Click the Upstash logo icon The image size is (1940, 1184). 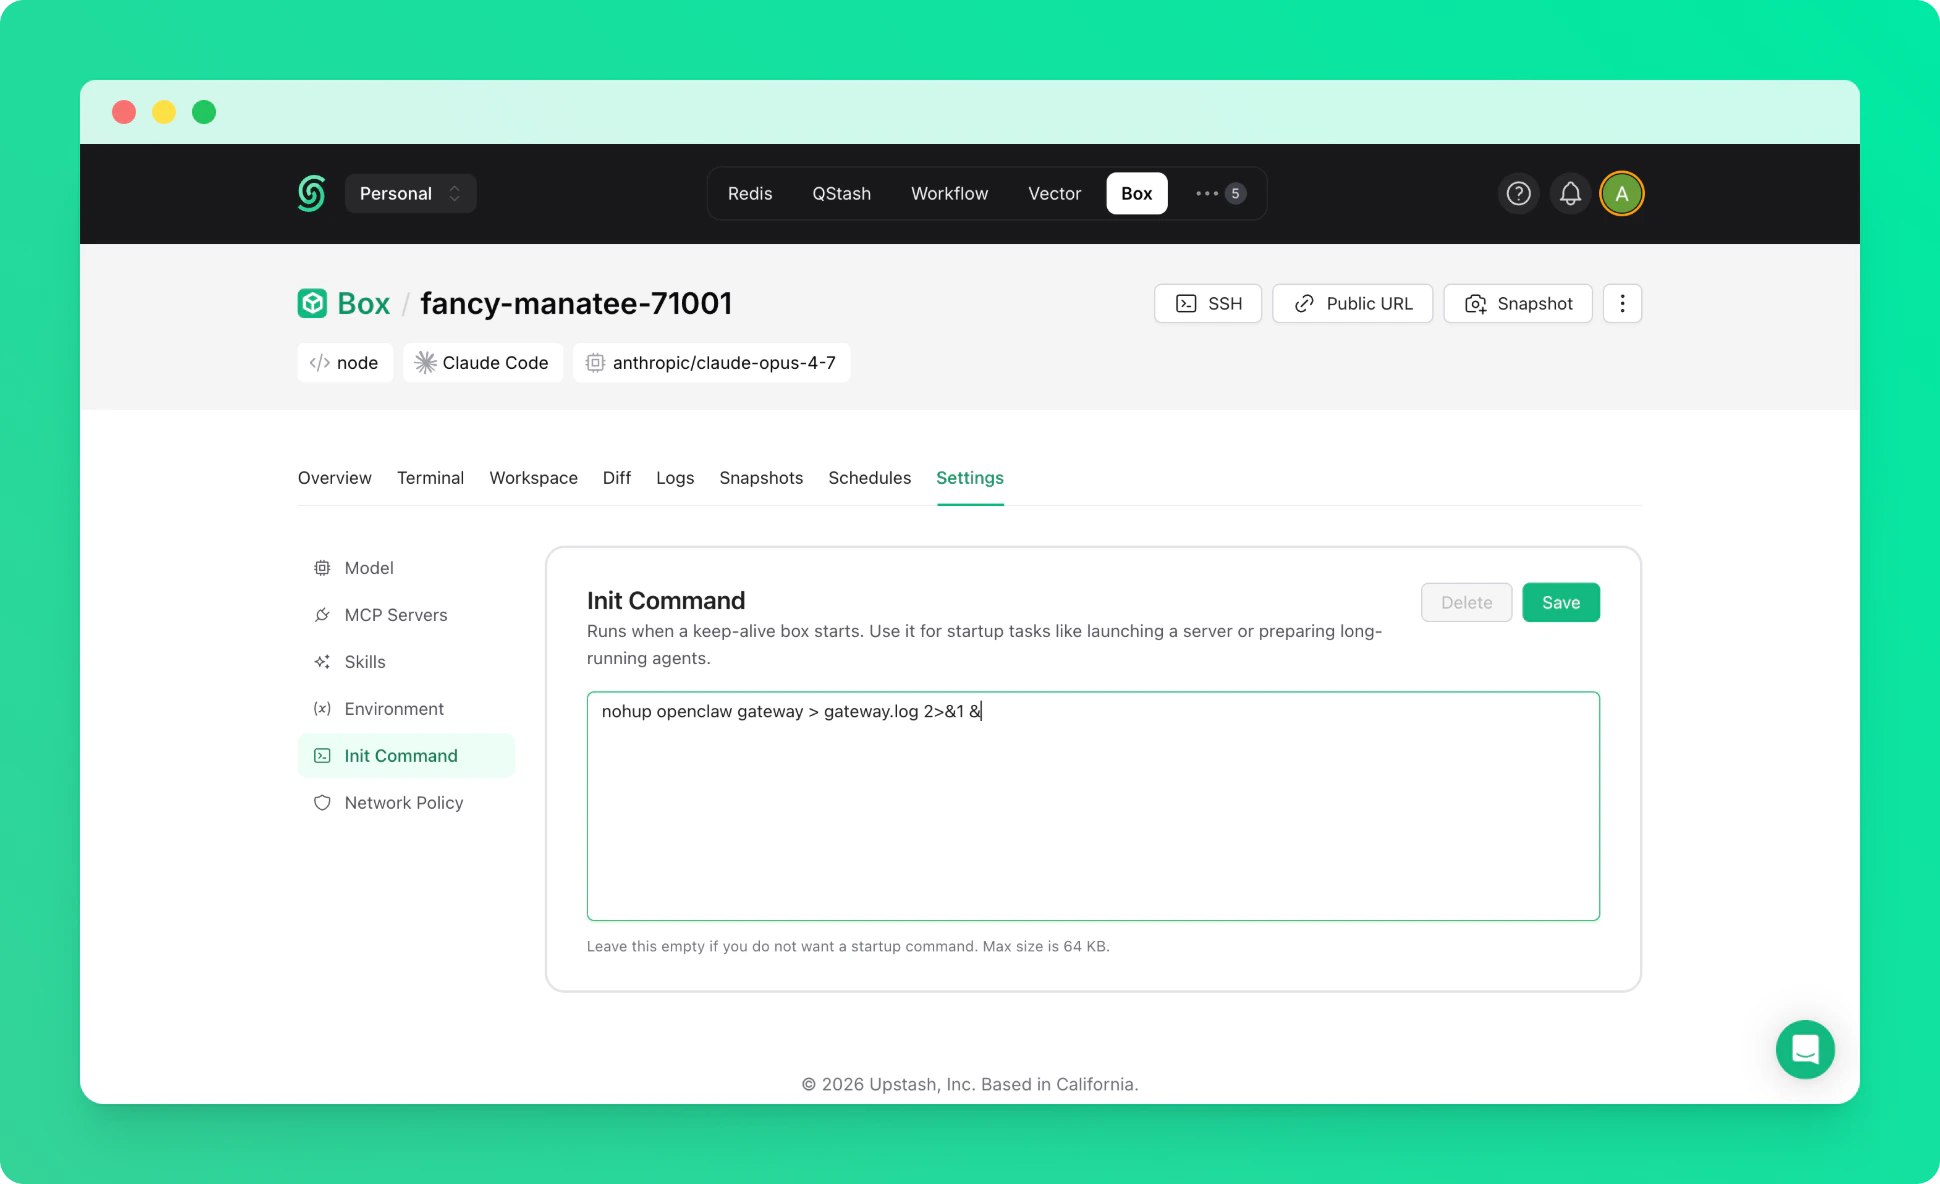click(x=312, y=194)
